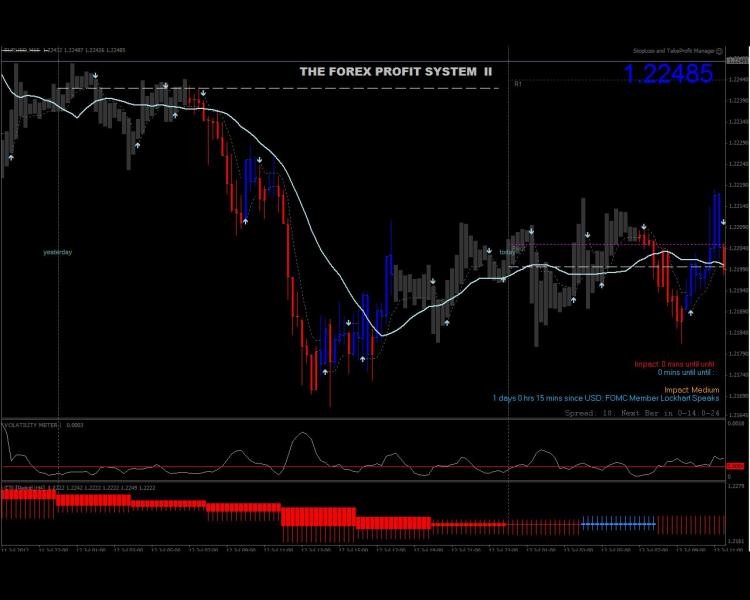
Task: Click the red volatility threshold value on the axis
Action: pyautogui.click(x=735, y=466)
